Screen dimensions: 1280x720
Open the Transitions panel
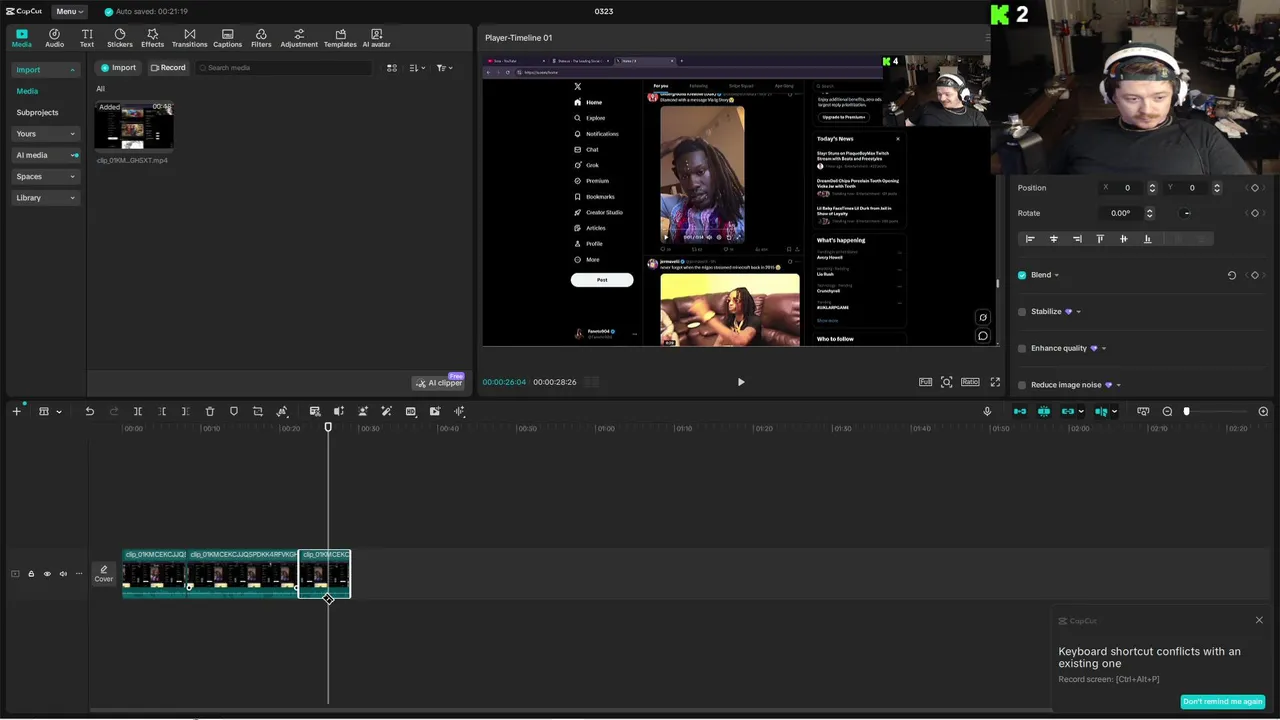189,38
